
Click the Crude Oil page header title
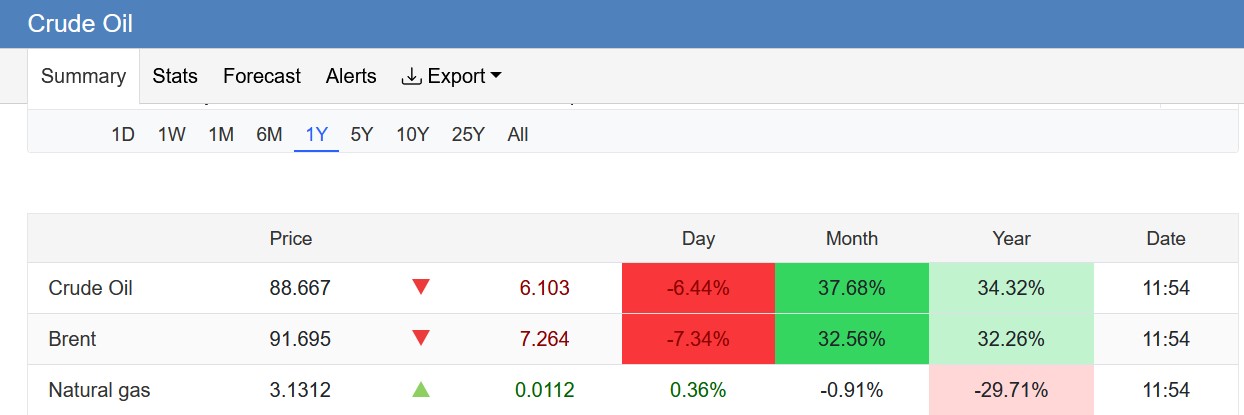80,24
